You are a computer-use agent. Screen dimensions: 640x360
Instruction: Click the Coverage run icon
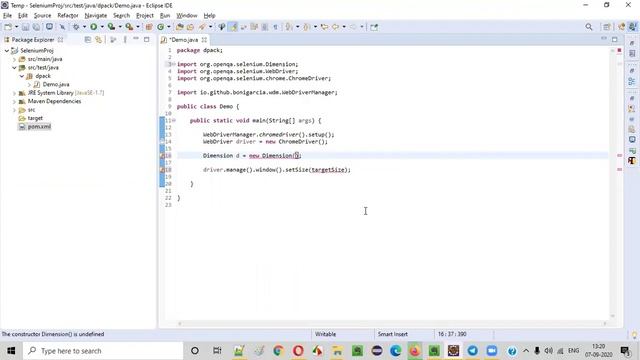click(x=111, y=27)
